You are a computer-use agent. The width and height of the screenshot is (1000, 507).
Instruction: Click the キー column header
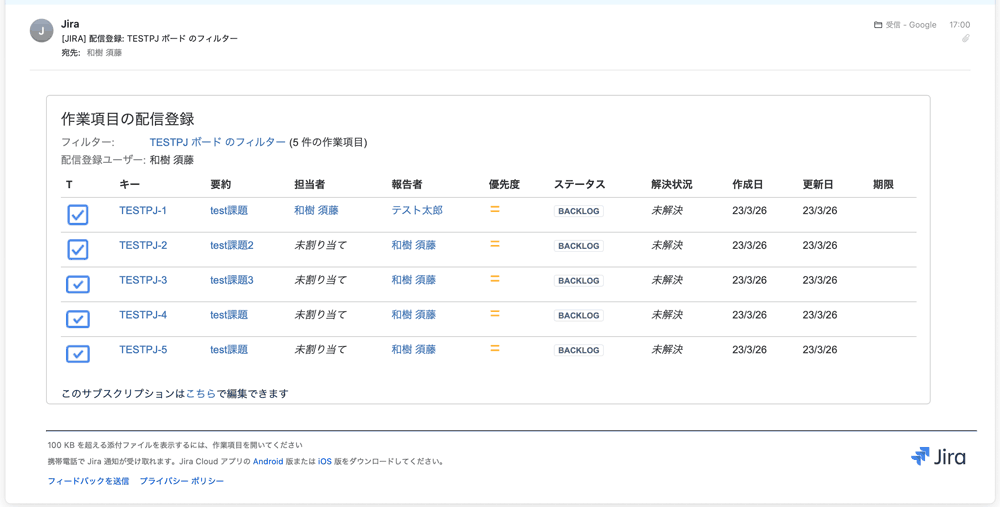129,185
